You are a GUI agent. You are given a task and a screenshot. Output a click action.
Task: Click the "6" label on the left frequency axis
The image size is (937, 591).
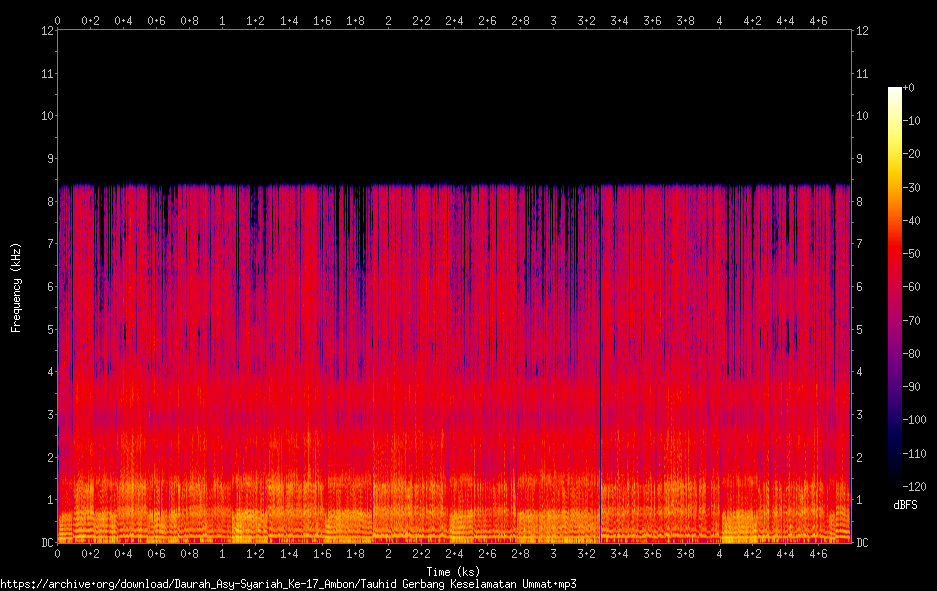click(x=50, y=286)
